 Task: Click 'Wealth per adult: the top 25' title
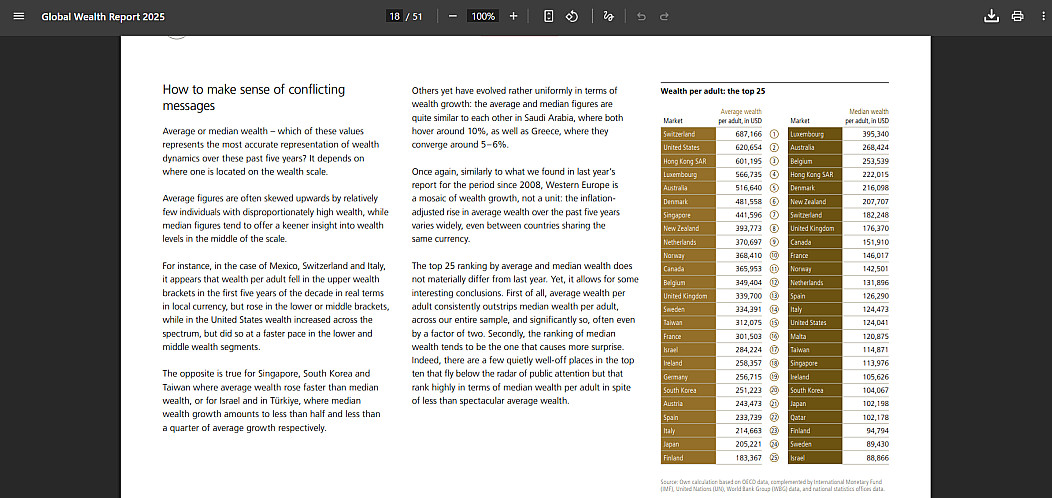tap(713, 91)
